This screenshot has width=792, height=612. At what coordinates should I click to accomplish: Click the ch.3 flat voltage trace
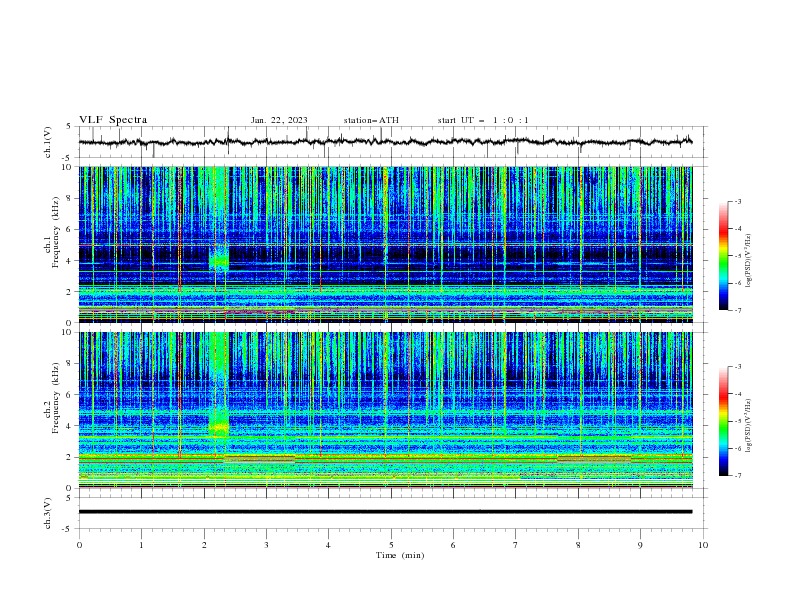(x=385, y=512)
